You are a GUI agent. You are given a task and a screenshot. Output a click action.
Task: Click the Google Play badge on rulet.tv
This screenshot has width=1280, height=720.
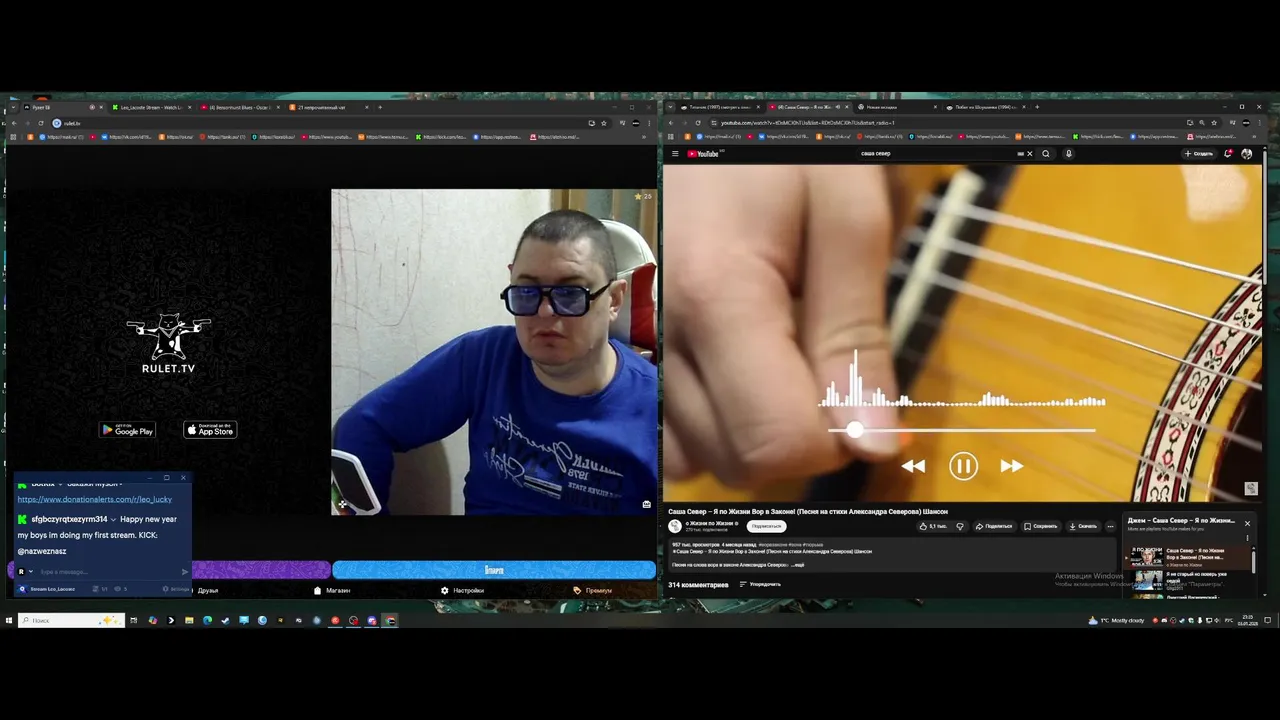127,430
